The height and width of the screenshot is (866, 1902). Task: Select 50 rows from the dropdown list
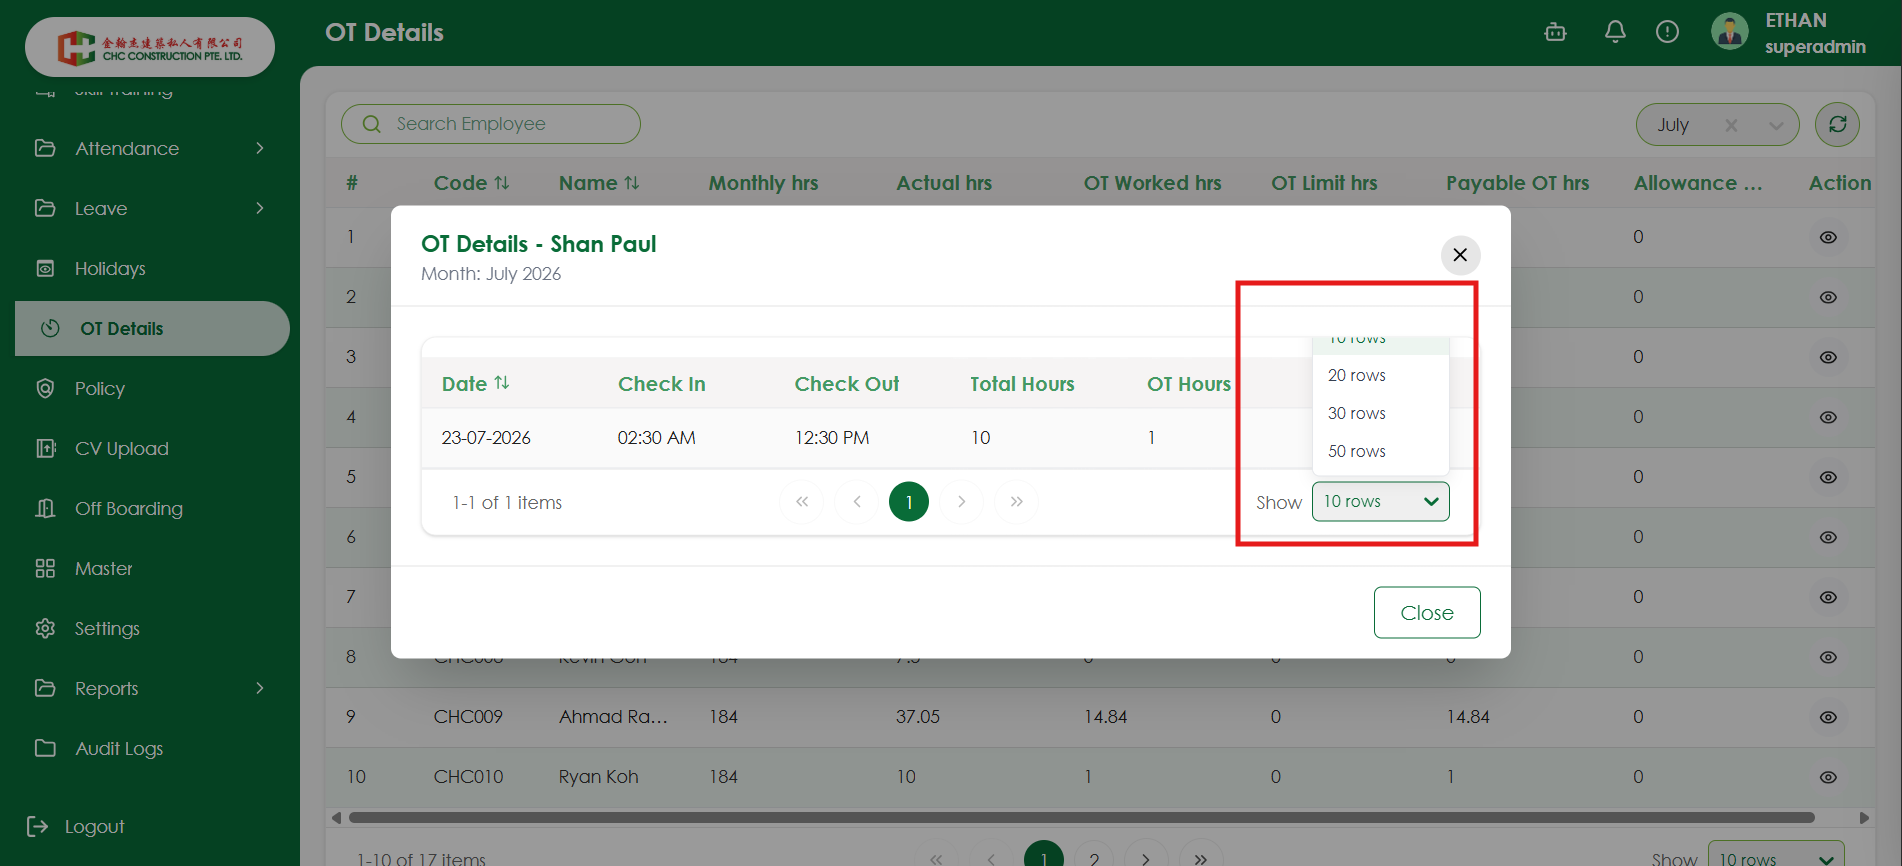tap(1380, 451)
